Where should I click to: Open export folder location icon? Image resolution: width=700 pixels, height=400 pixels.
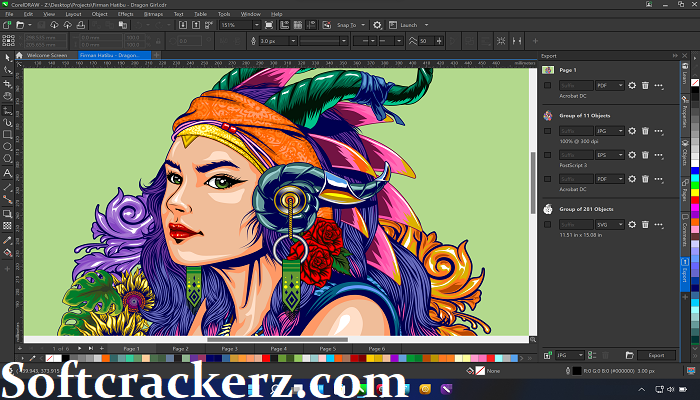(629, 355)
